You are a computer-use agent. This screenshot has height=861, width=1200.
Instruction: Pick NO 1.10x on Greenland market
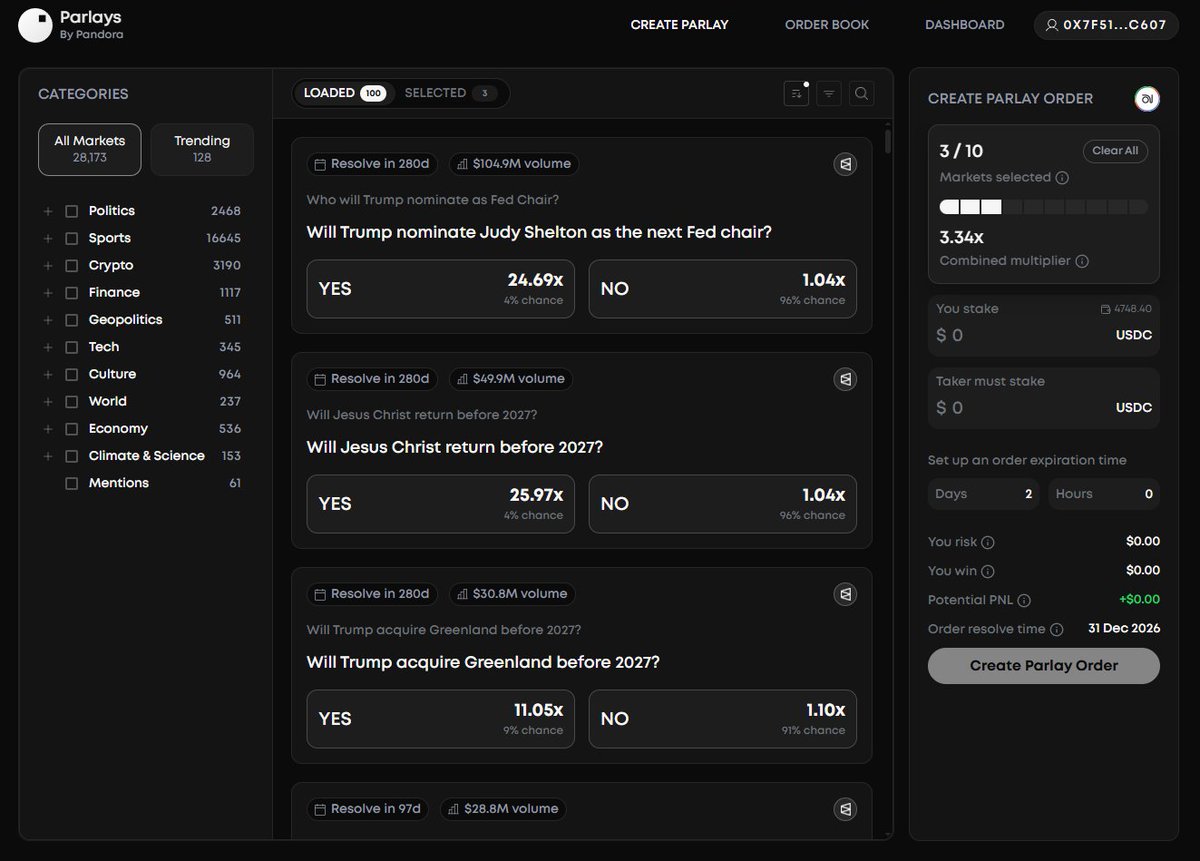[722, 719]
